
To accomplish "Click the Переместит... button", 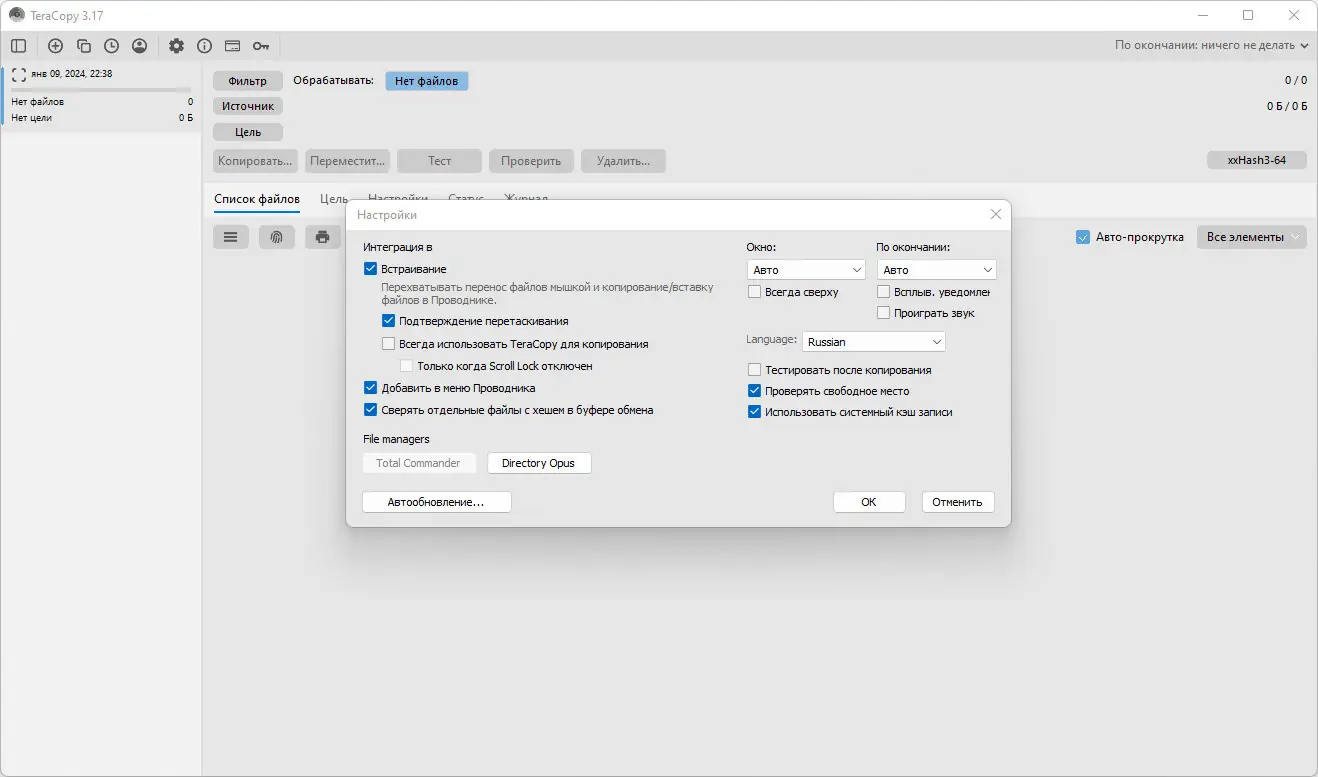I will (x=348, y=160).
